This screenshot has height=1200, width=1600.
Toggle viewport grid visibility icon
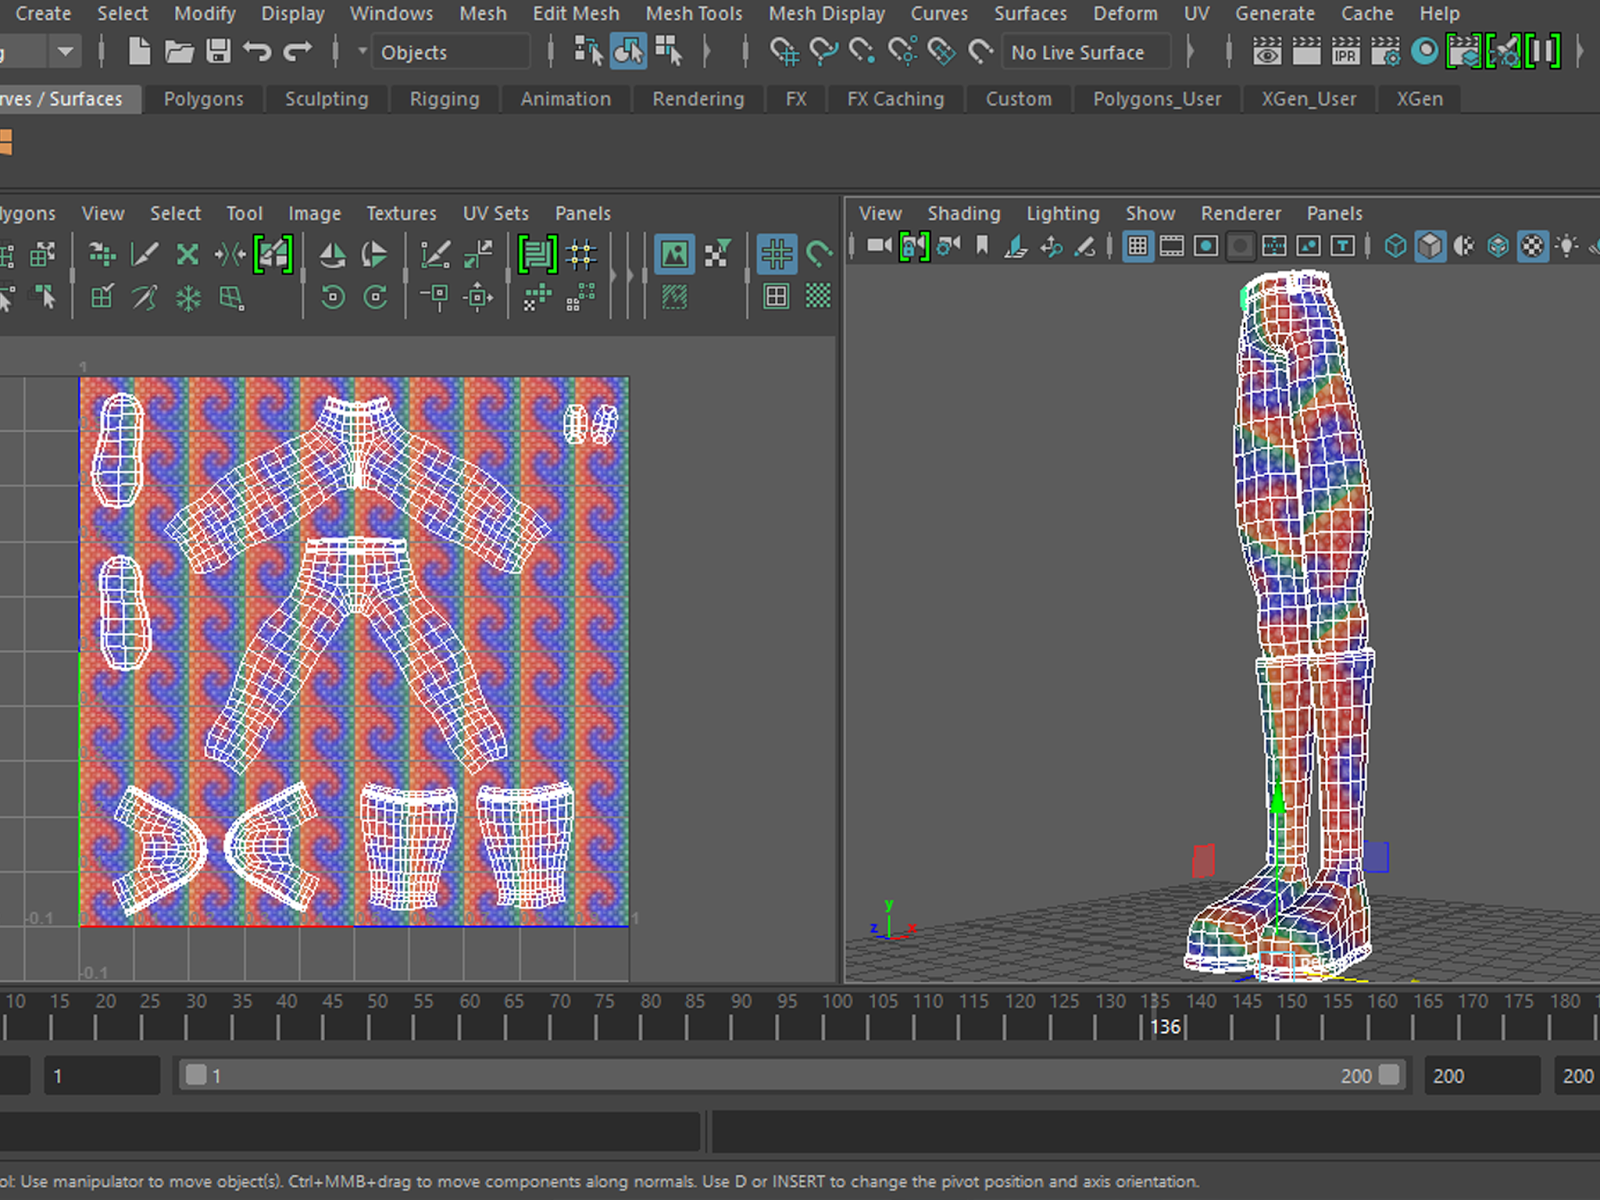pos(1137,246)
